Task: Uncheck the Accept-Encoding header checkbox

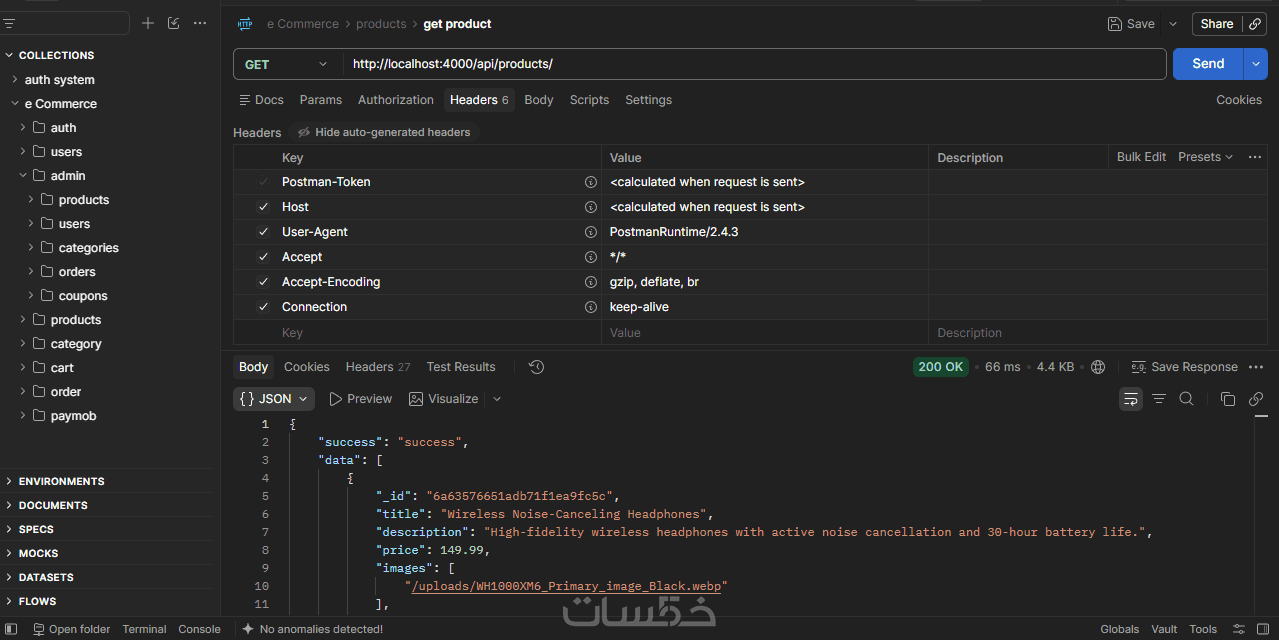Action: tap(263, 282)
